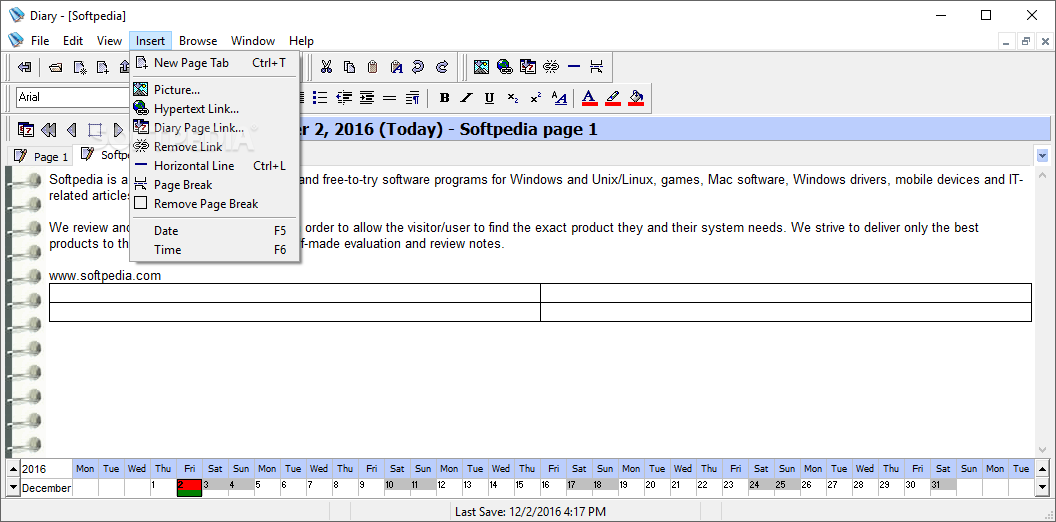The width and height of the screenshot is (1056, 522).
Task: Click www.softpedia.com text in the page
Action: tap(105, 275)
